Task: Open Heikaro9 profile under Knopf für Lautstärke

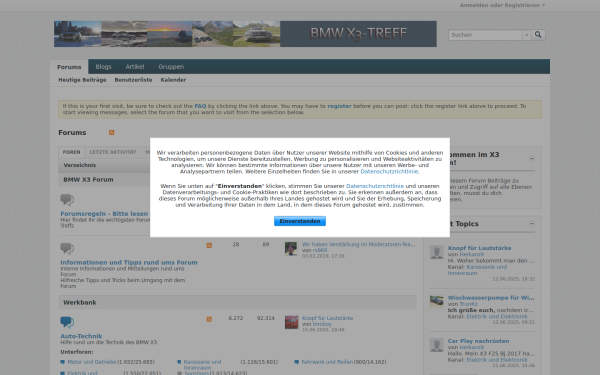Action: point(471,254)
